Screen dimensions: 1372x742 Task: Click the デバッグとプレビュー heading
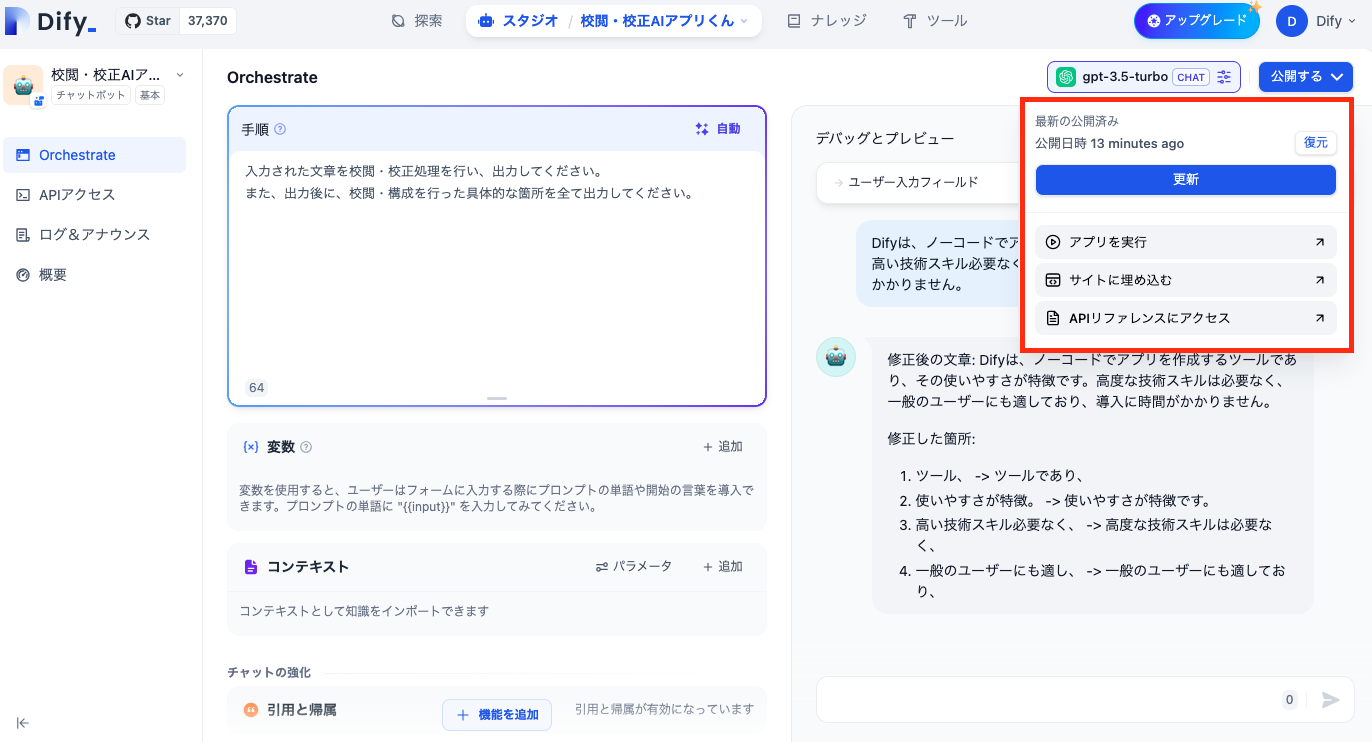point(885,139)
